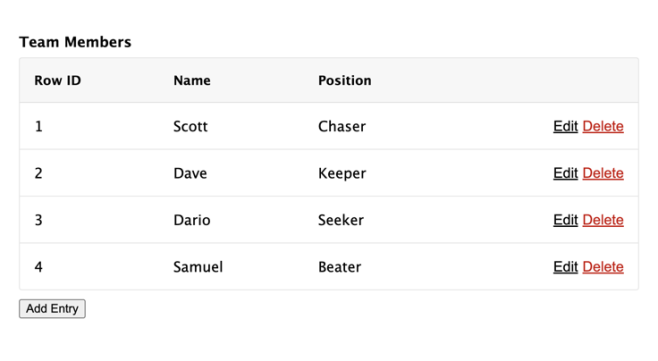Edit the Samuel Beater row
This screenshot has height=361, width=658.
coord(565,267)
